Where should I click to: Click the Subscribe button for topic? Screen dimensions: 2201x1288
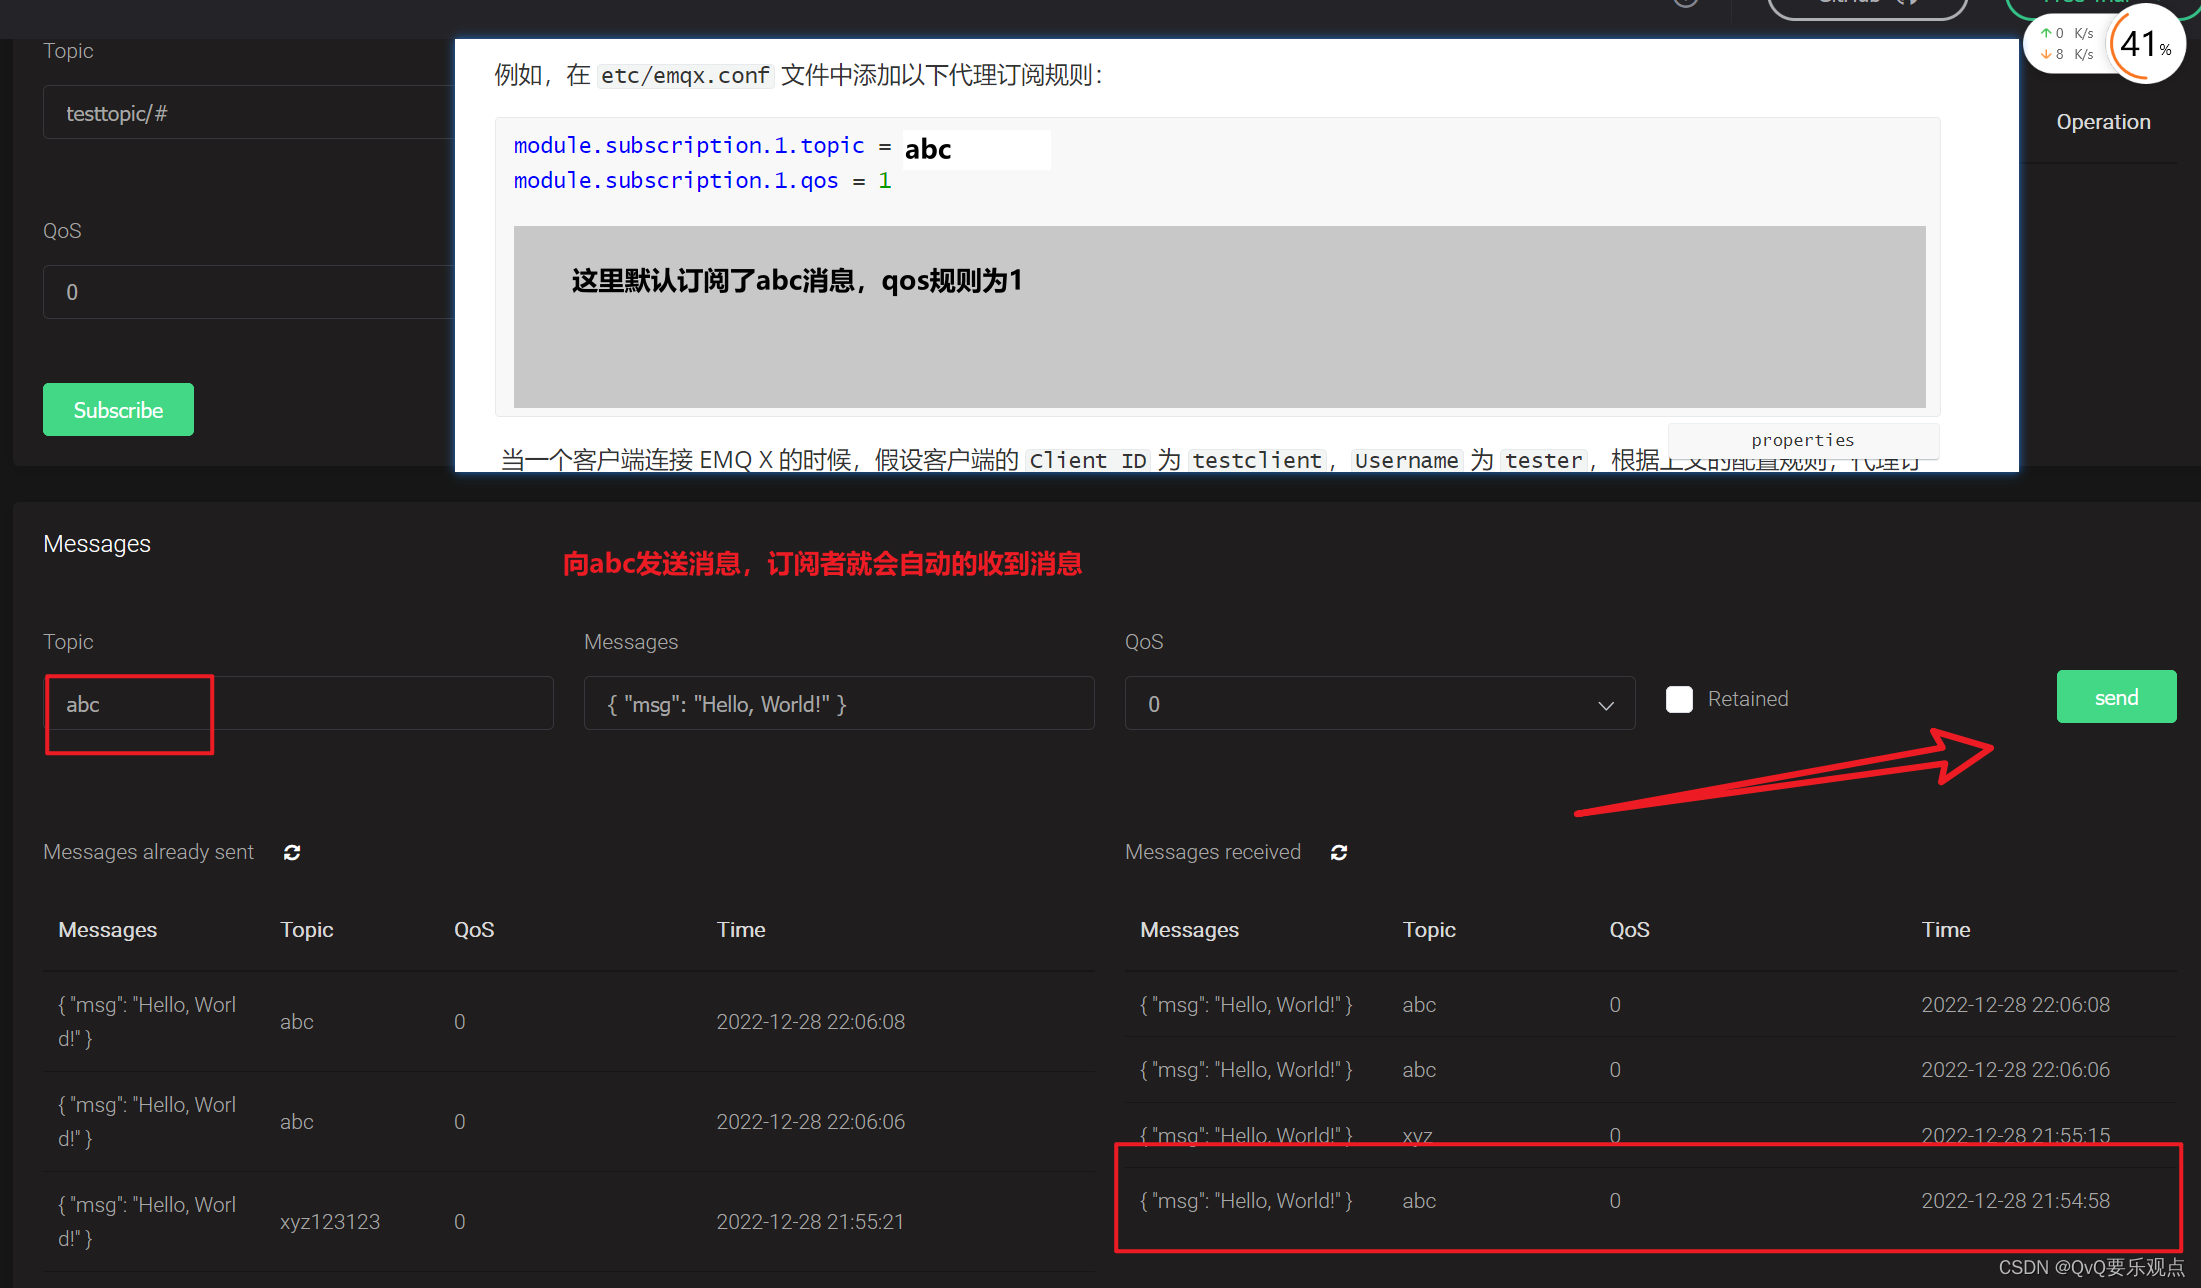click(115, 409)
